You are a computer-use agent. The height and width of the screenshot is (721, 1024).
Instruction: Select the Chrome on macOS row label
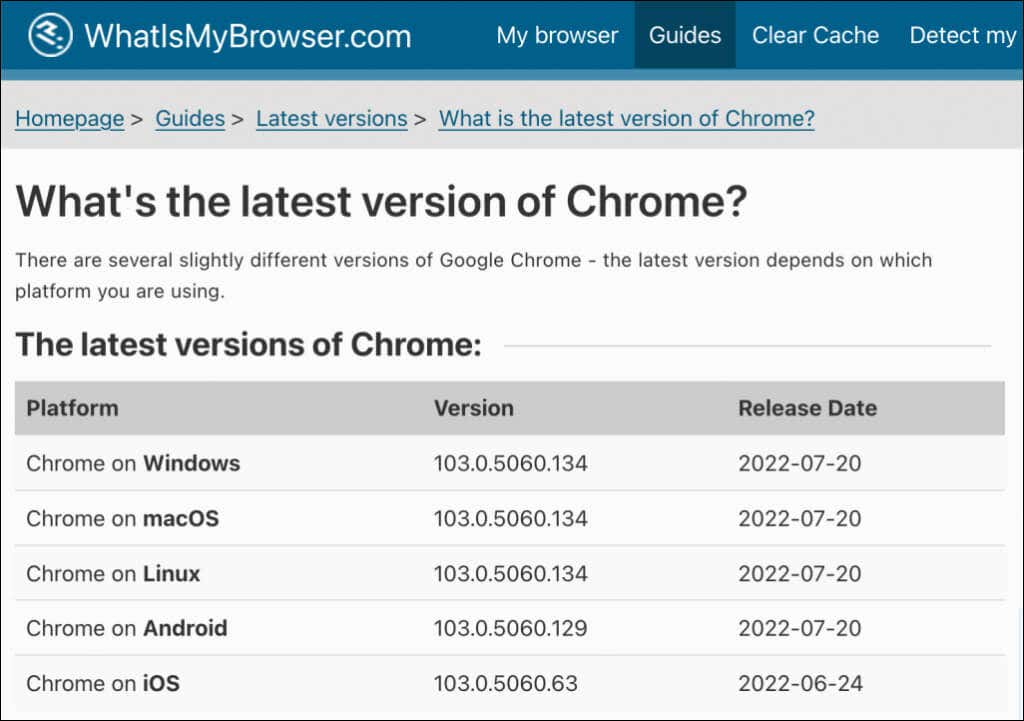point(122,518)
